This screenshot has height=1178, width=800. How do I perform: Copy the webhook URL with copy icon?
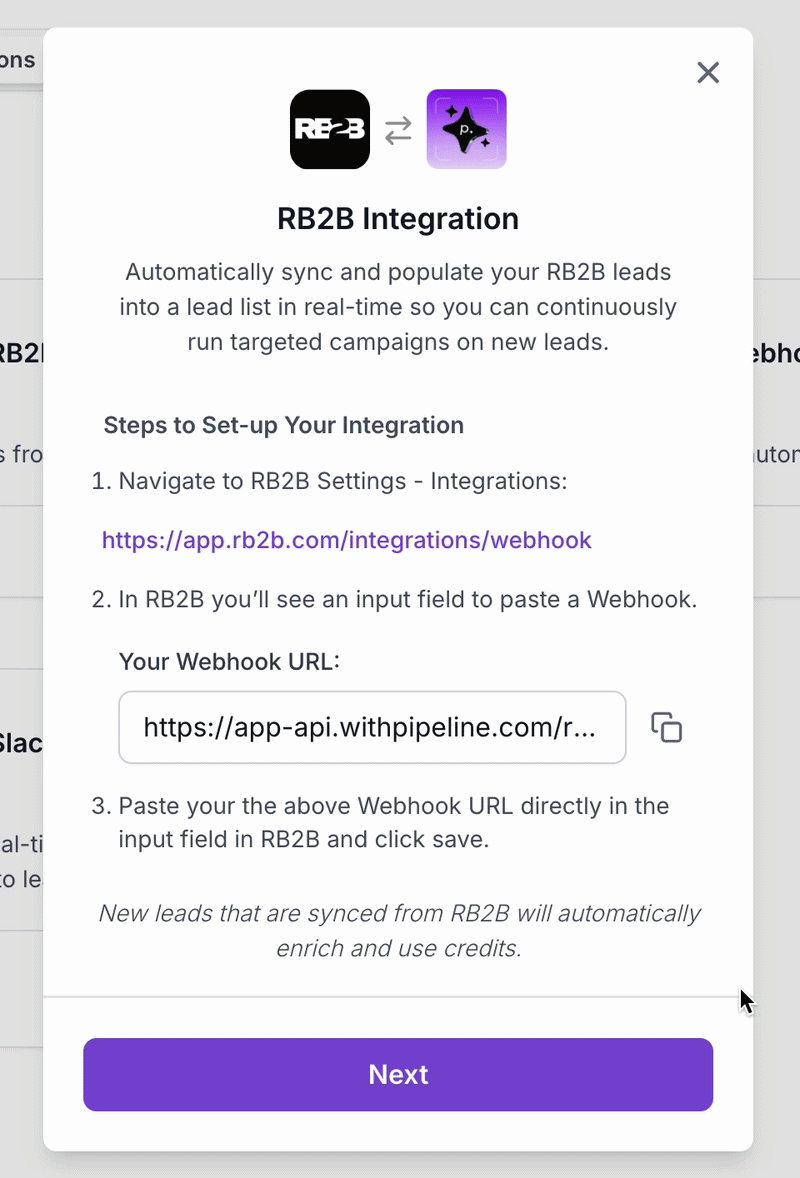pos(666,727)
